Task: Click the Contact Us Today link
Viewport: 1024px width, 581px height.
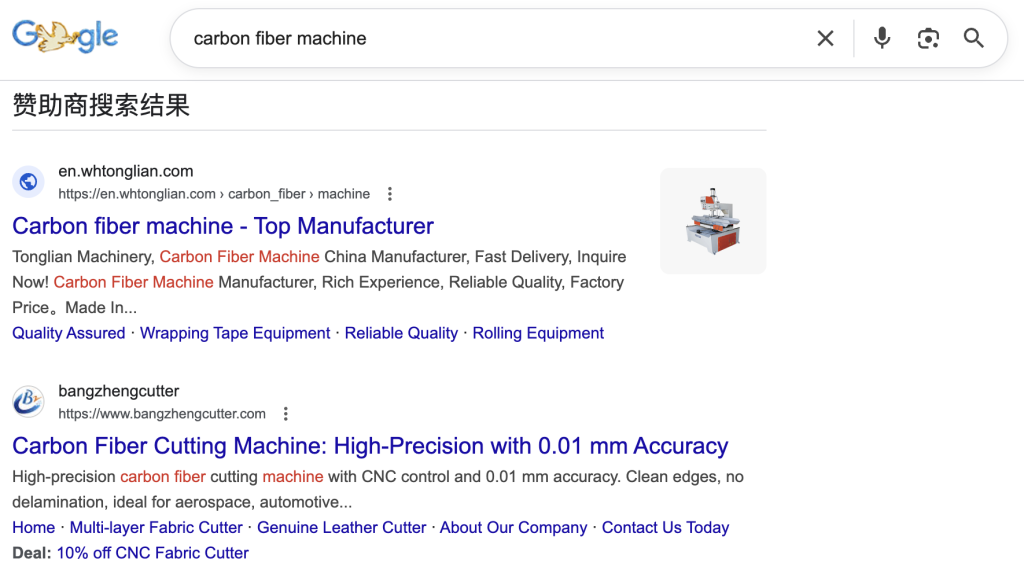Action: (x=665, y=527)
